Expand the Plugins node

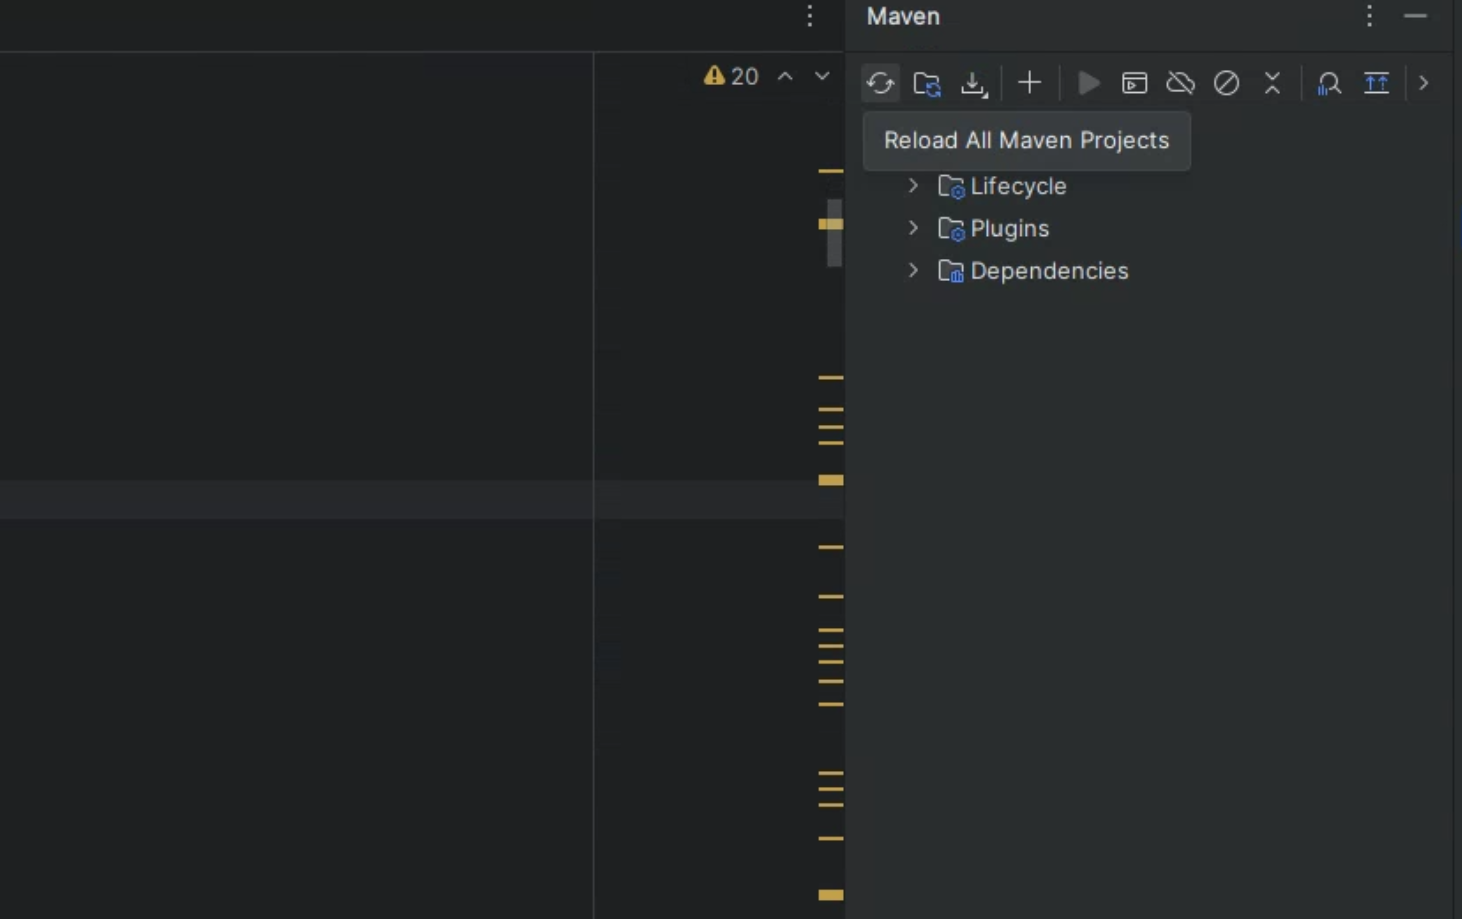point(913,228)
